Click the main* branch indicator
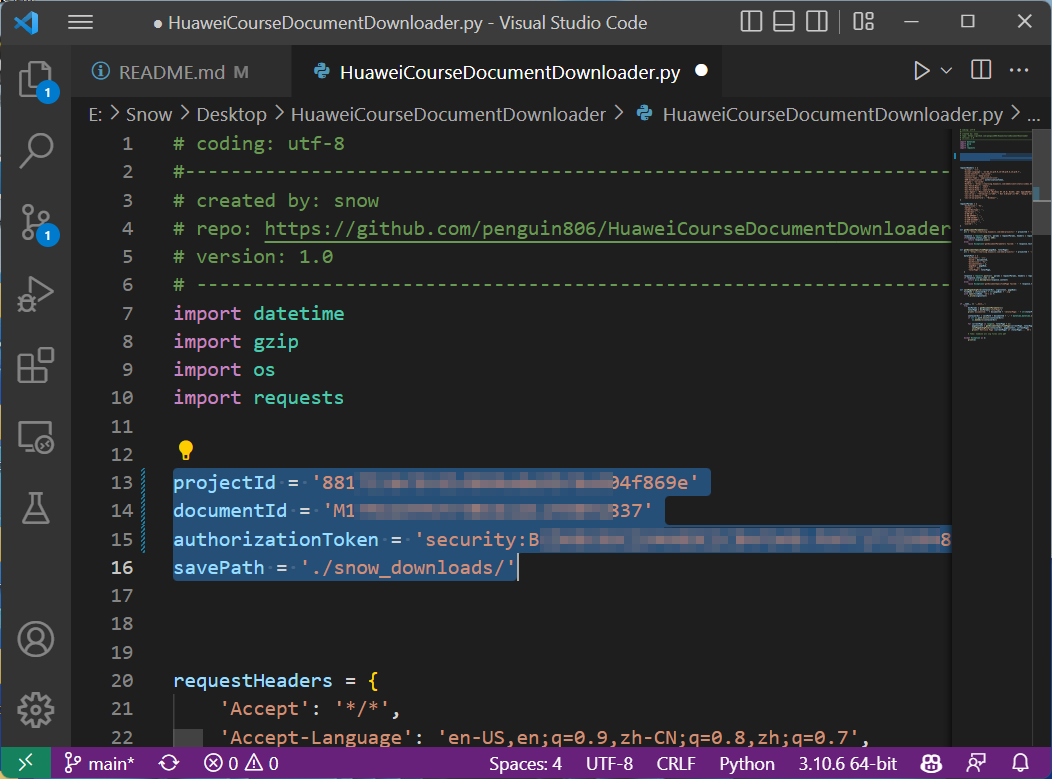 click(x=99, y=764)
